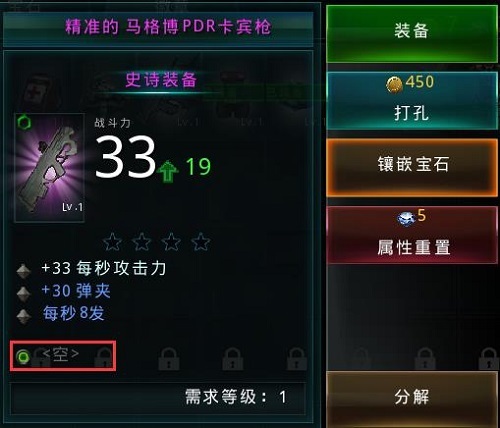
Task: Click the bullet icon beside +30 弹夹
Action: 24,294
